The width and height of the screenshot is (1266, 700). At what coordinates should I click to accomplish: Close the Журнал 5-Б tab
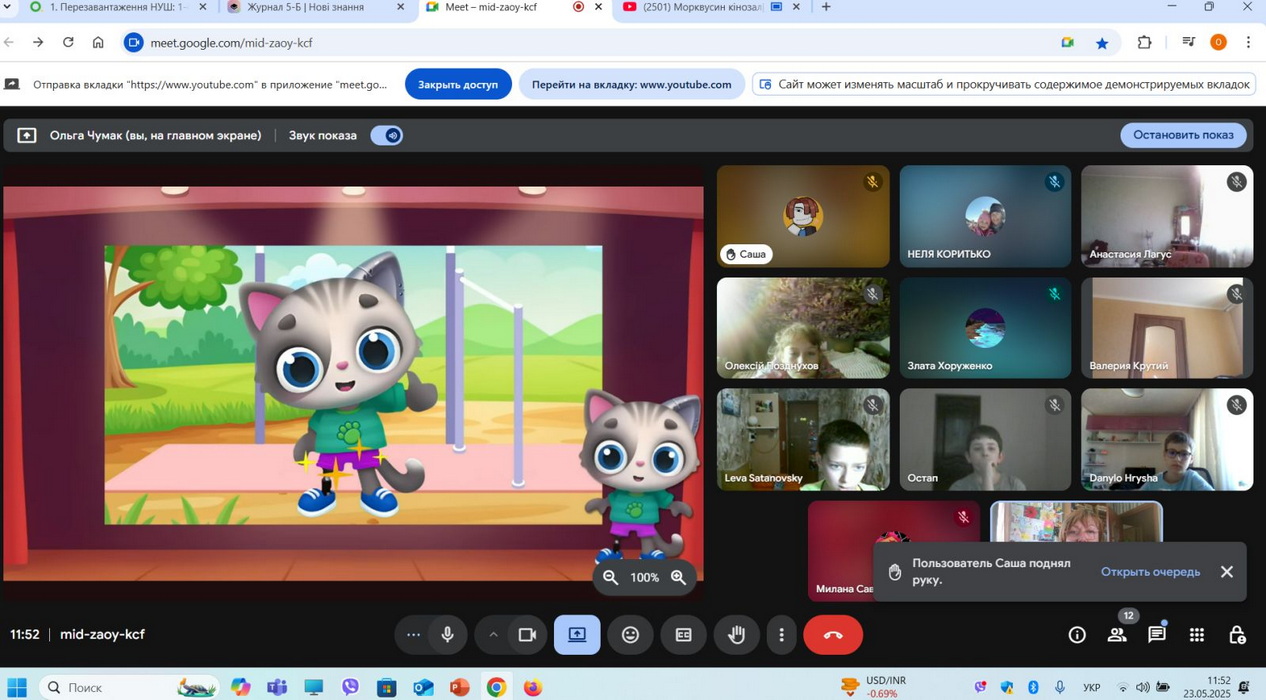click(x=401, y=7)
